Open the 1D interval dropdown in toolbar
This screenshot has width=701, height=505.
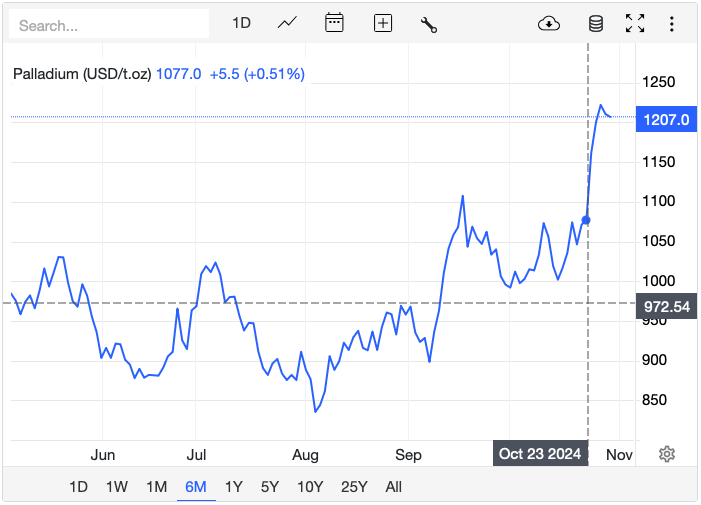[241, 23]
